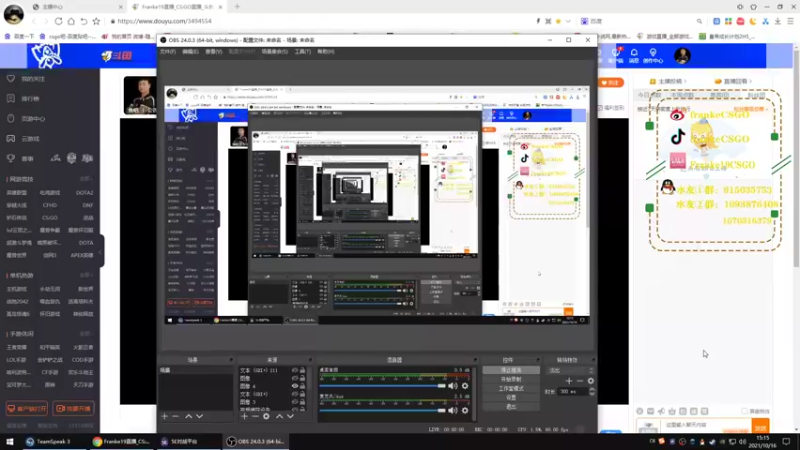Check the 屏蔽特效 checkbox above chat input
Viewport: 800px width, 450px height.
(744, 411)
